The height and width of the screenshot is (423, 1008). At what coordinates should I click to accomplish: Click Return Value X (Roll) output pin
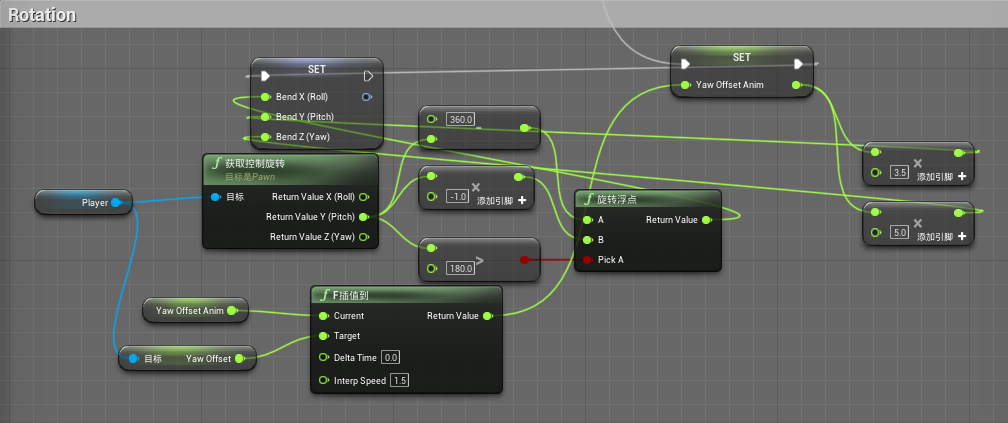[364, 197]
